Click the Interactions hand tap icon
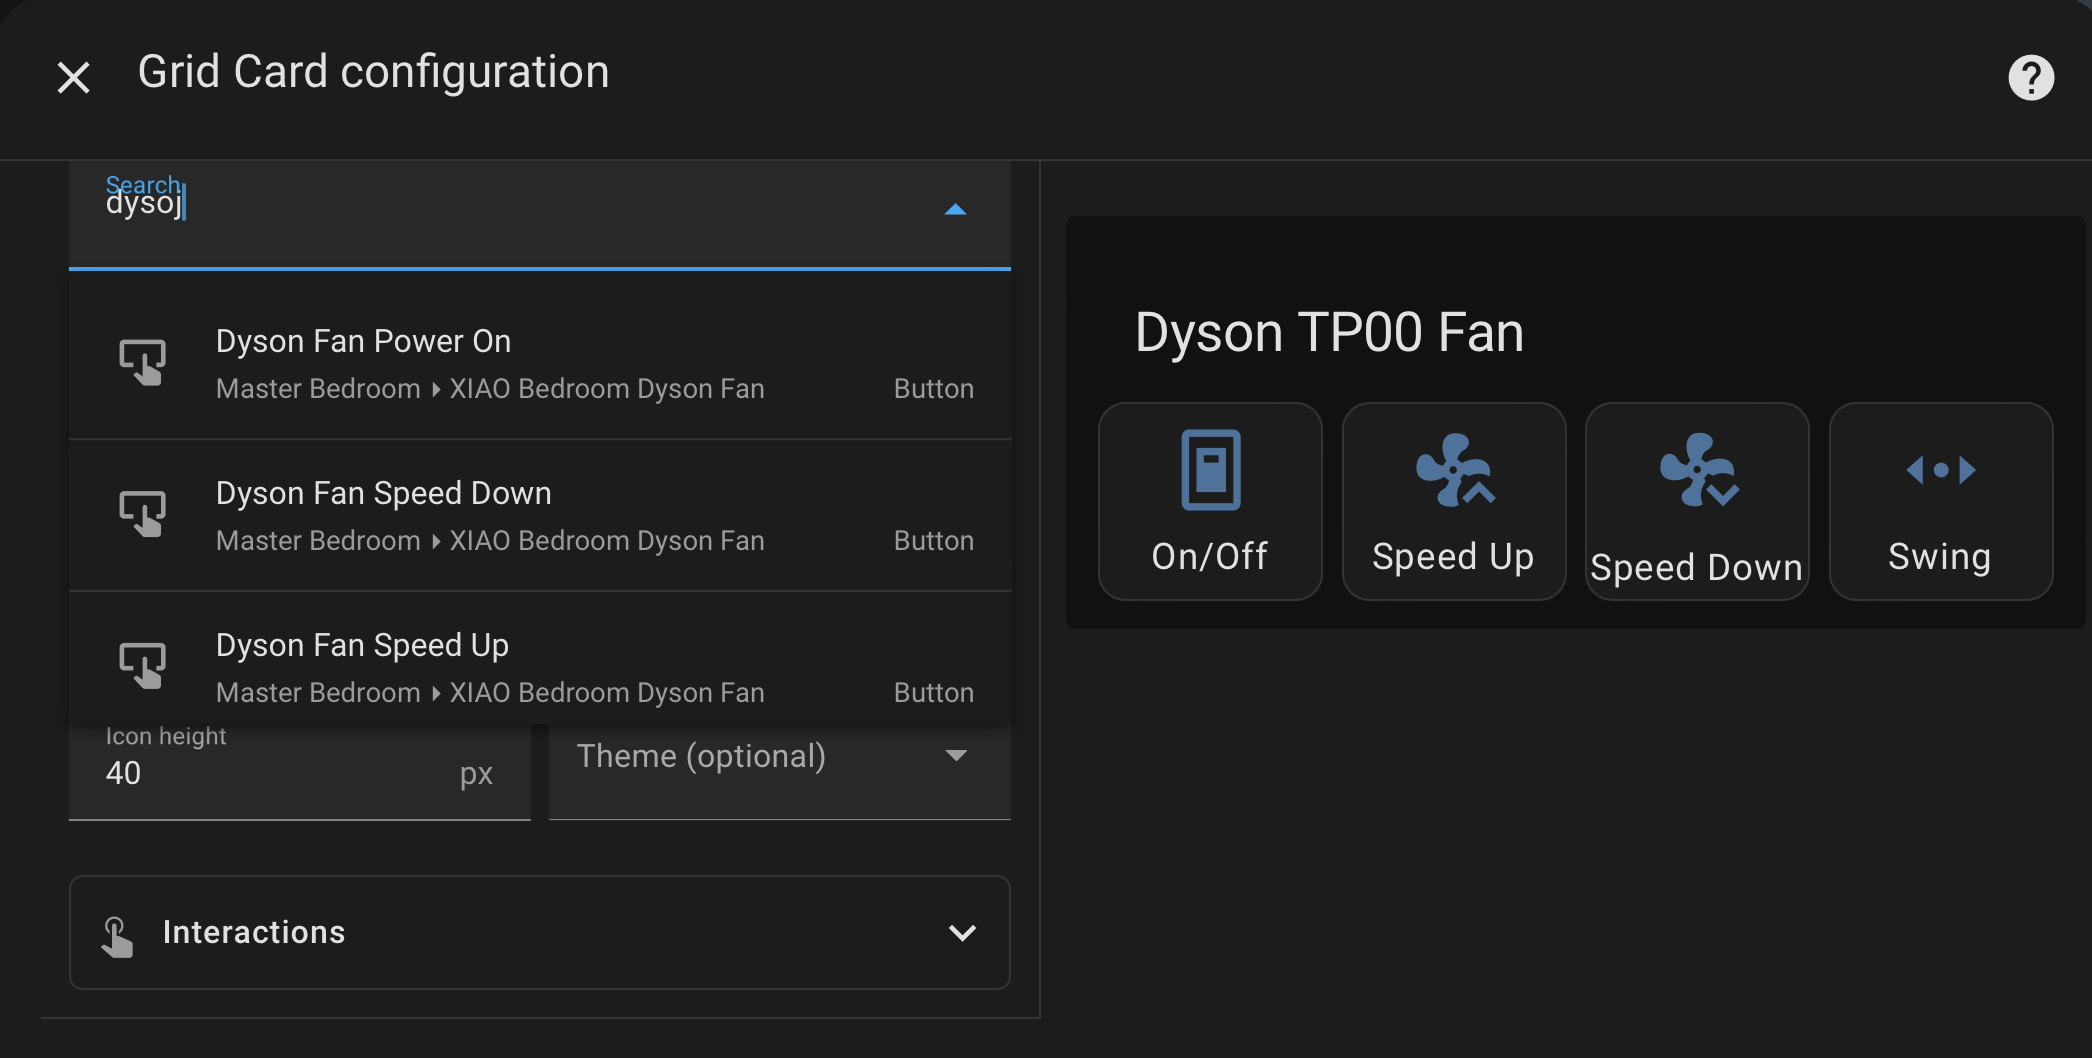Viewport: 2092px width, 1058px height. 117,937
